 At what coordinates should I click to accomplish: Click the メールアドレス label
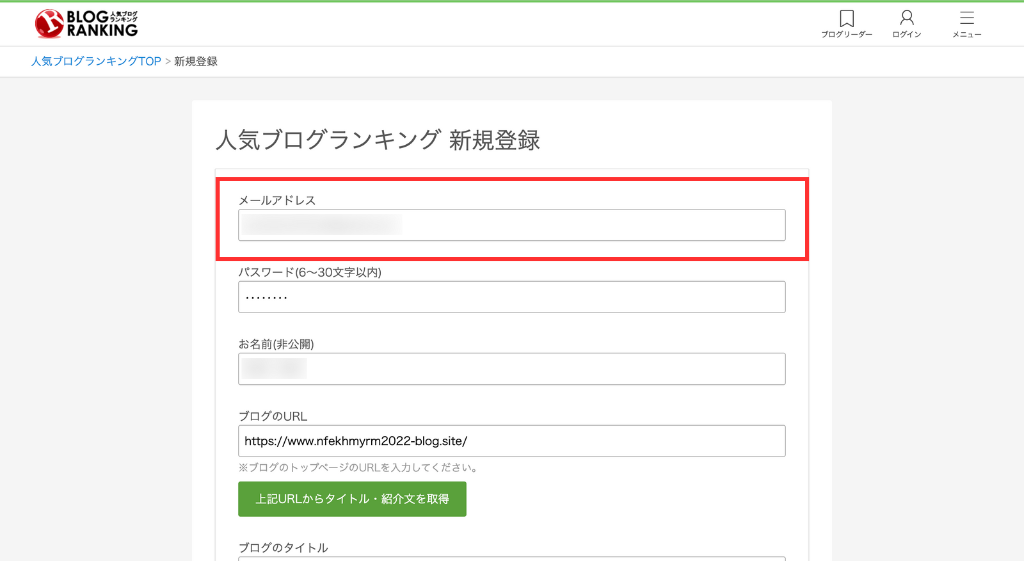click(x=277, y=200)
